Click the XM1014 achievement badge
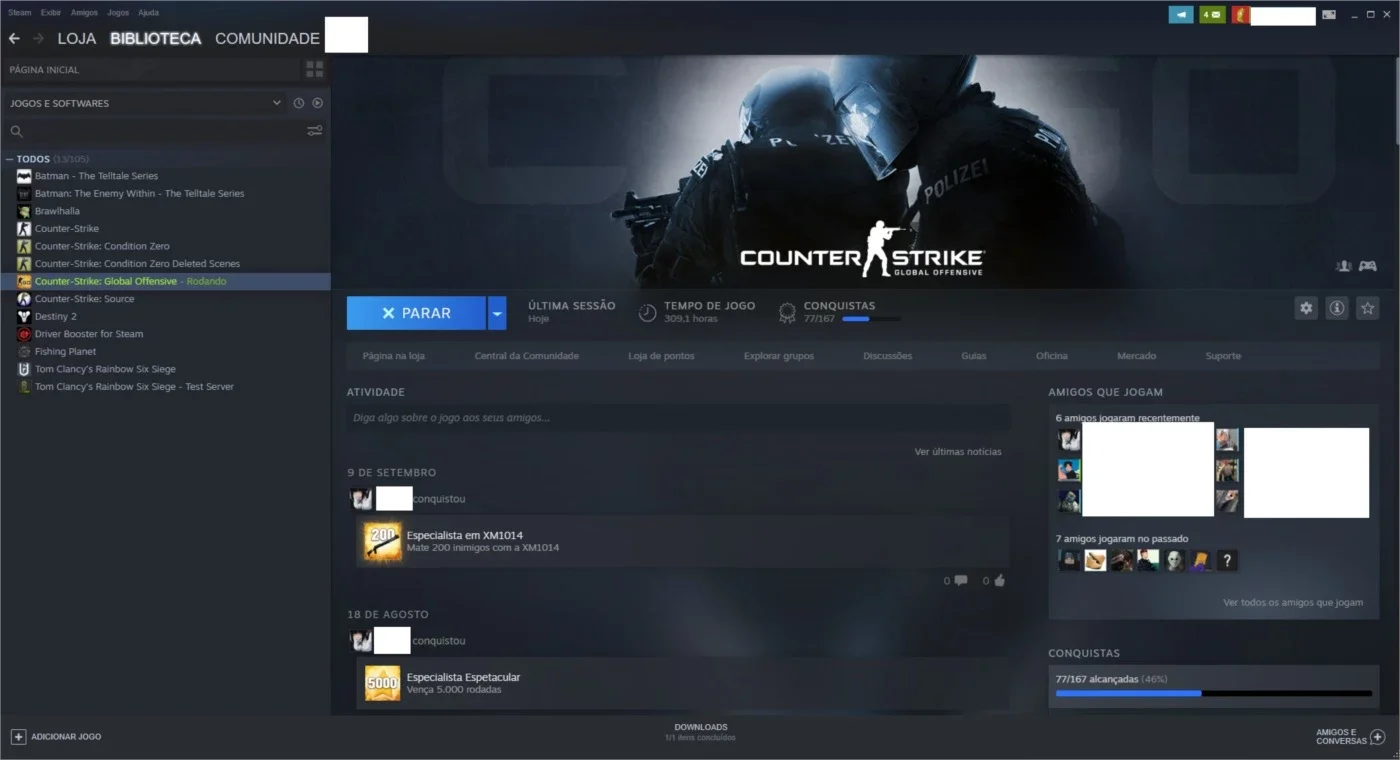 [383, 541]
